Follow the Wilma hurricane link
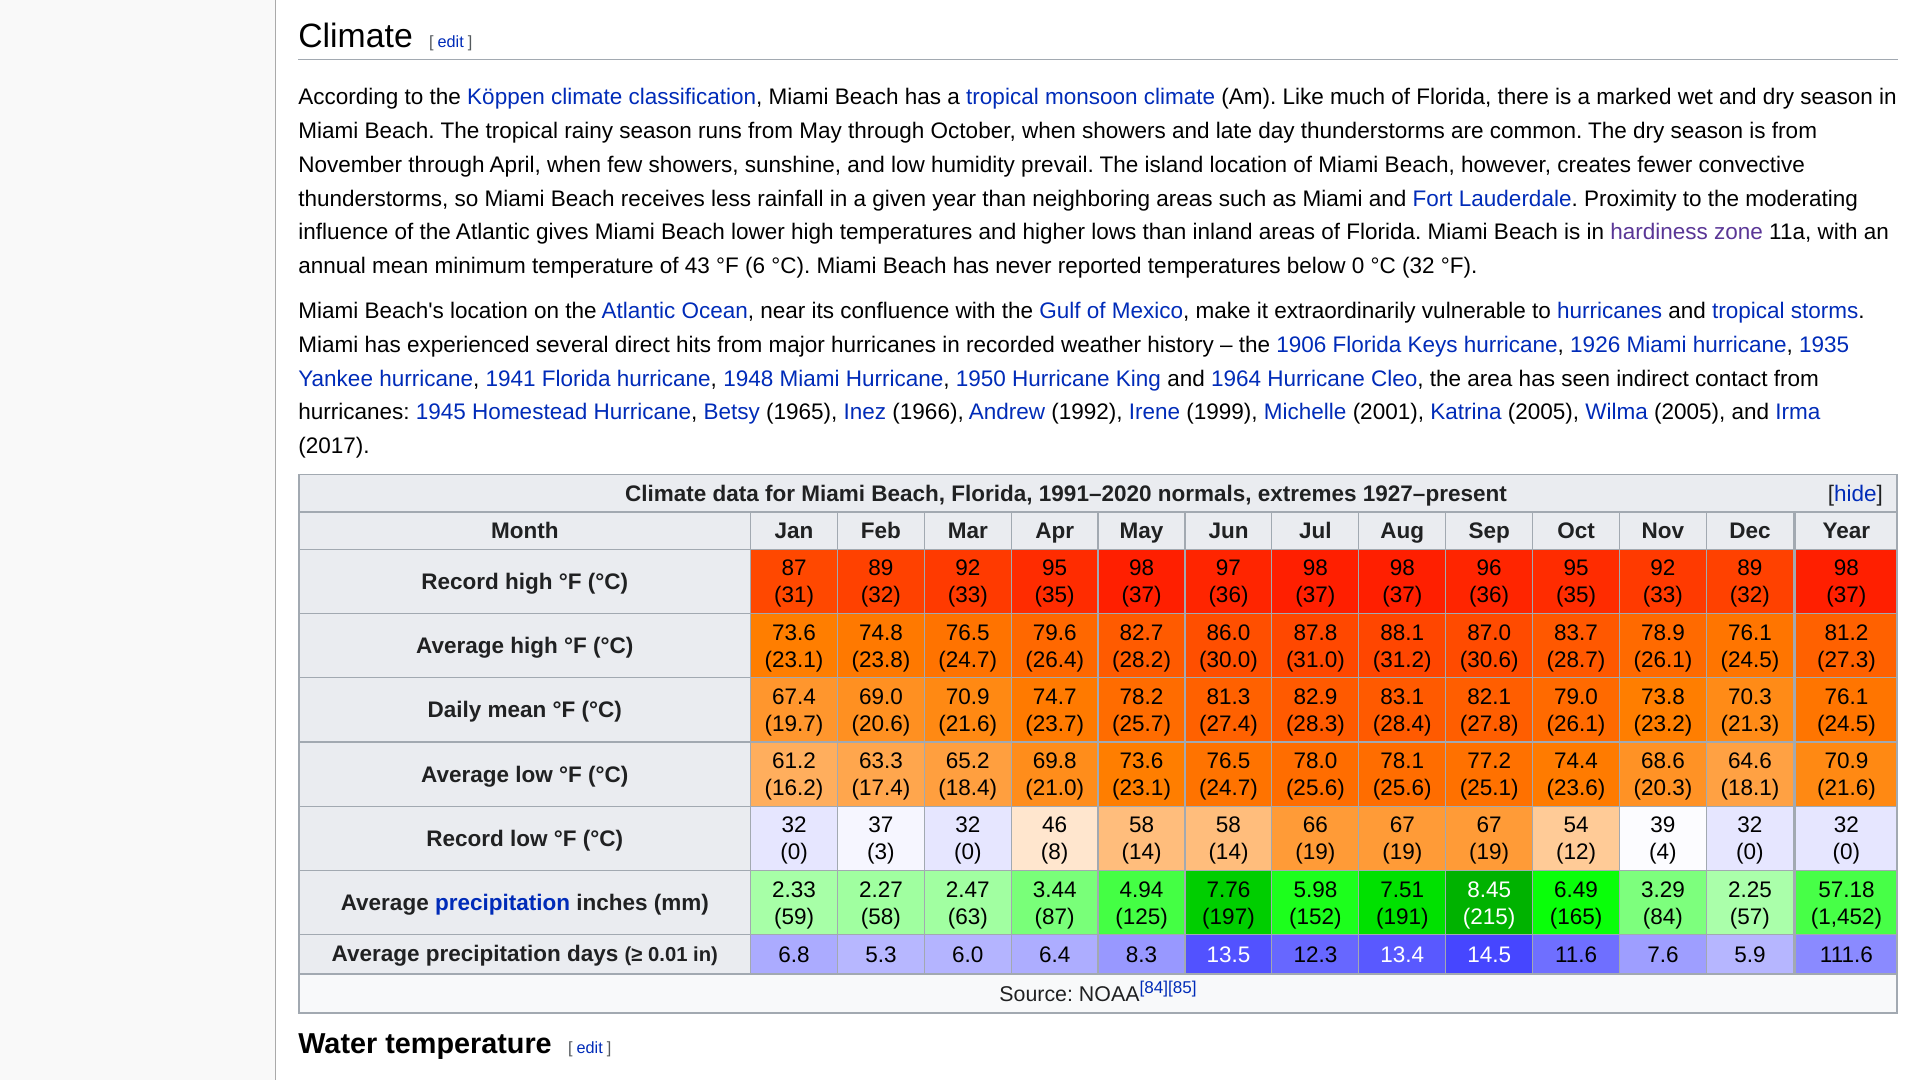Screen dimensions: 1920x1080 [x=1616, y=412]
